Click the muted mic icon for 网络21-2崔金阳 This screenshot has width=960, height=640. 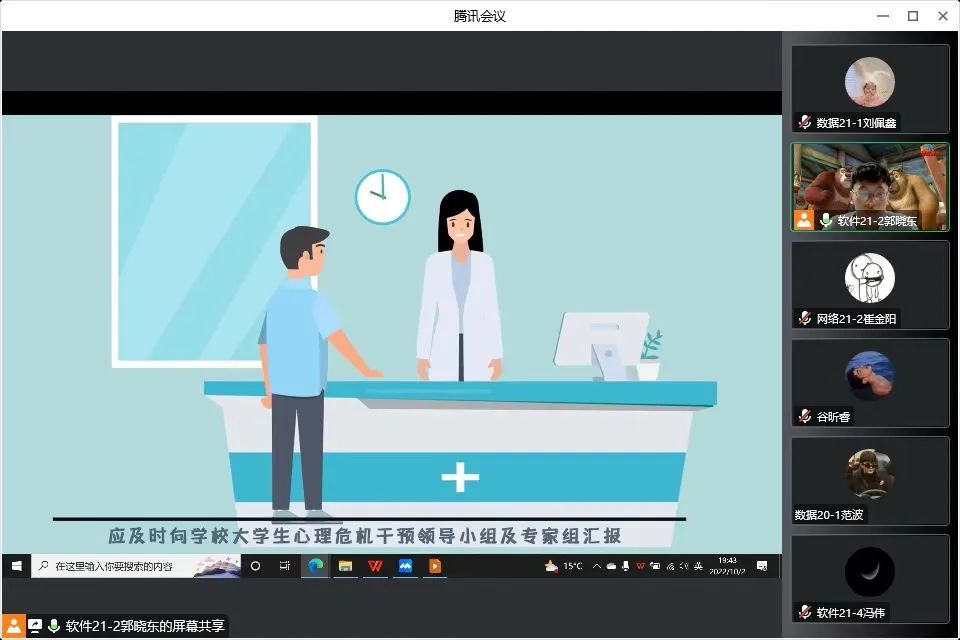coord(804,318)
